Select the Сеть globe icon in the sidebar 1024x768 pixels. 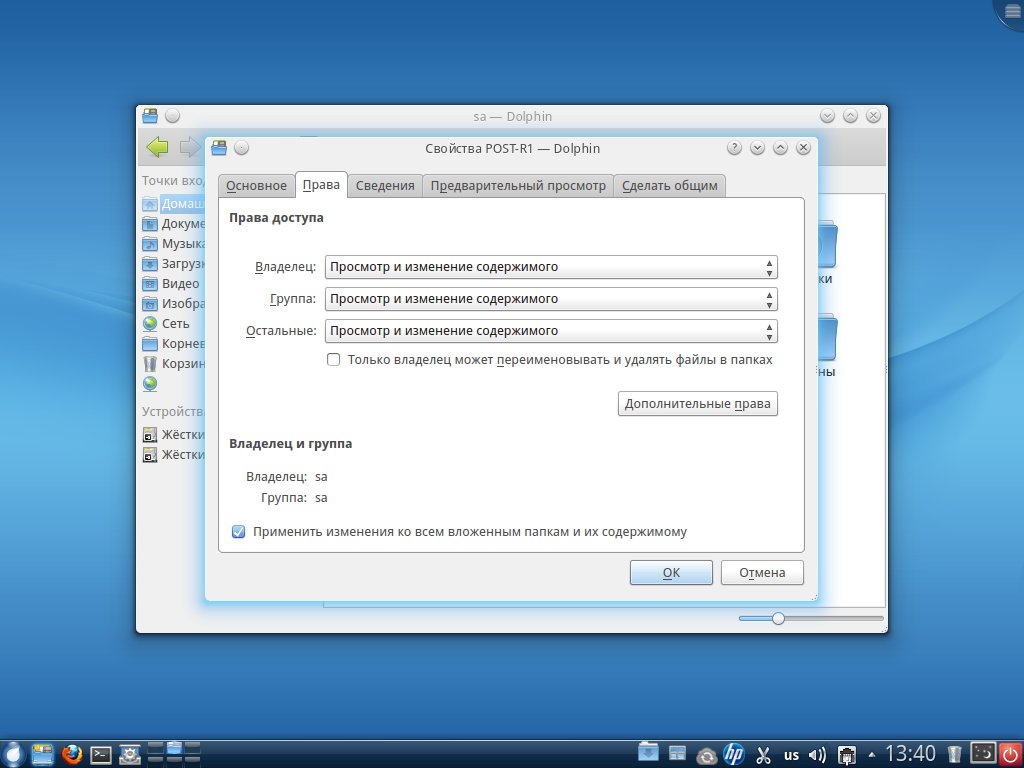[150, 324]
